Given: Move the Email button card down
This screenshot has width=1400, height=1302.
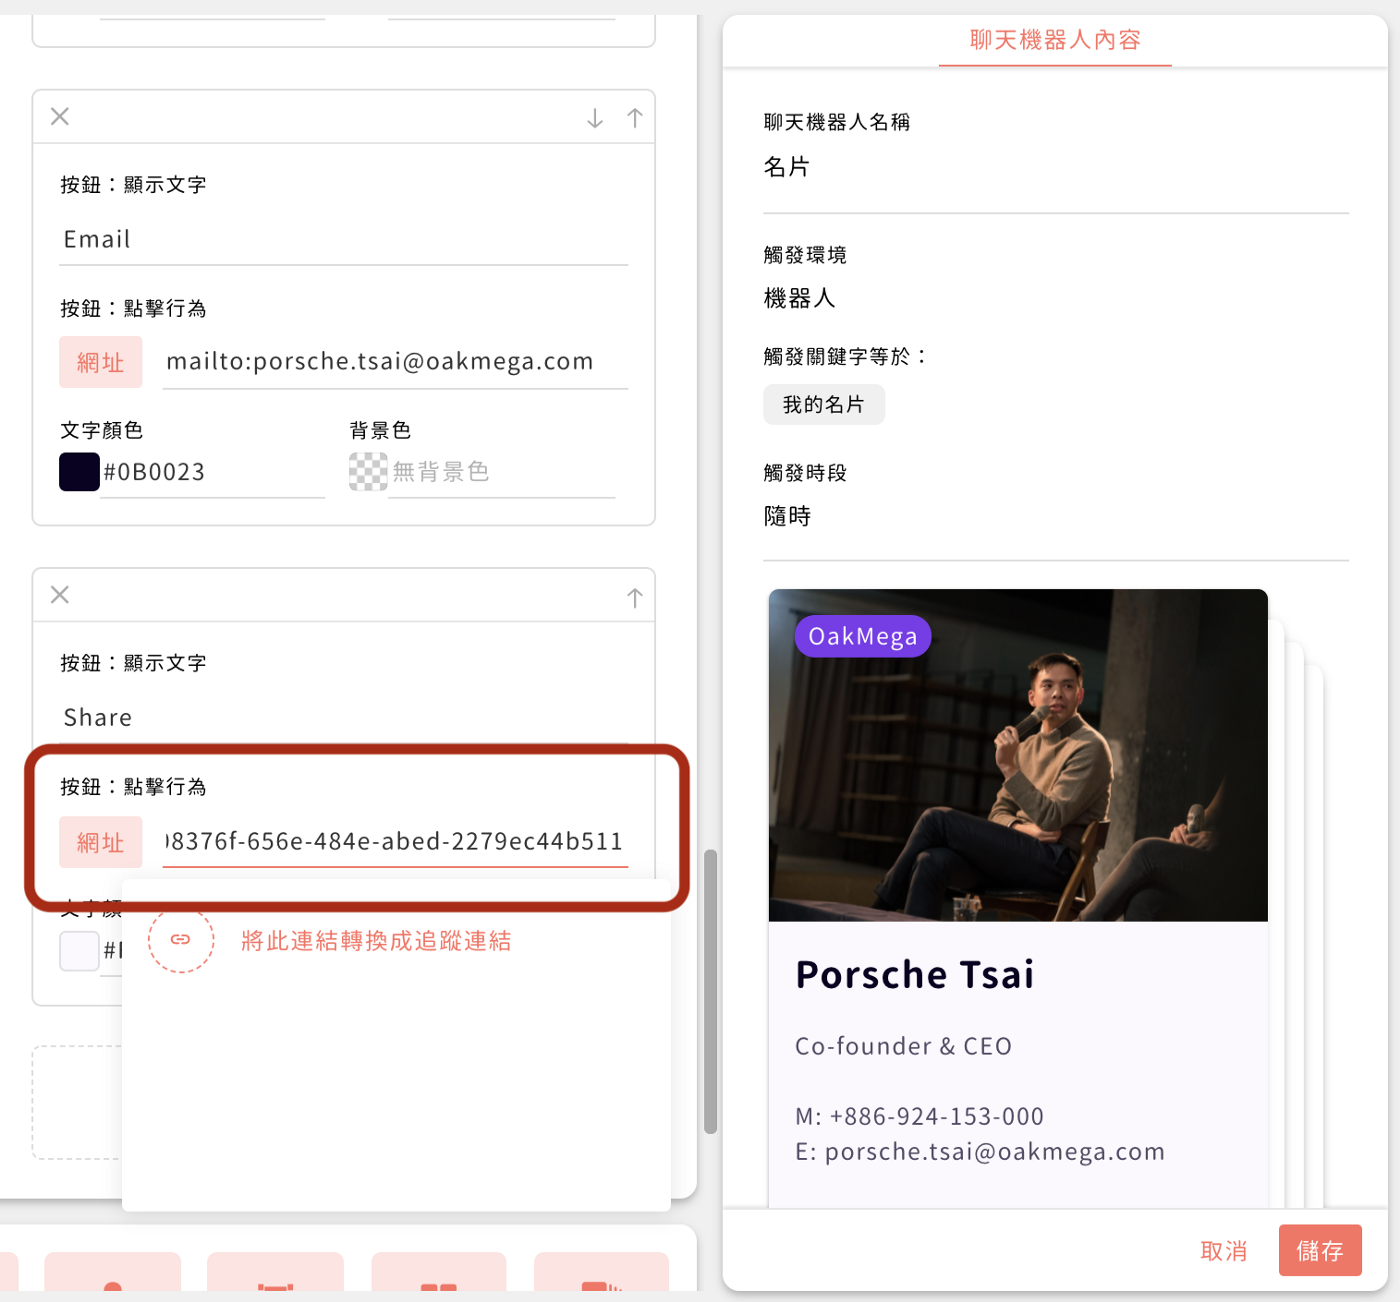Looking at the screenshot, I should click(x=595, y=118).
